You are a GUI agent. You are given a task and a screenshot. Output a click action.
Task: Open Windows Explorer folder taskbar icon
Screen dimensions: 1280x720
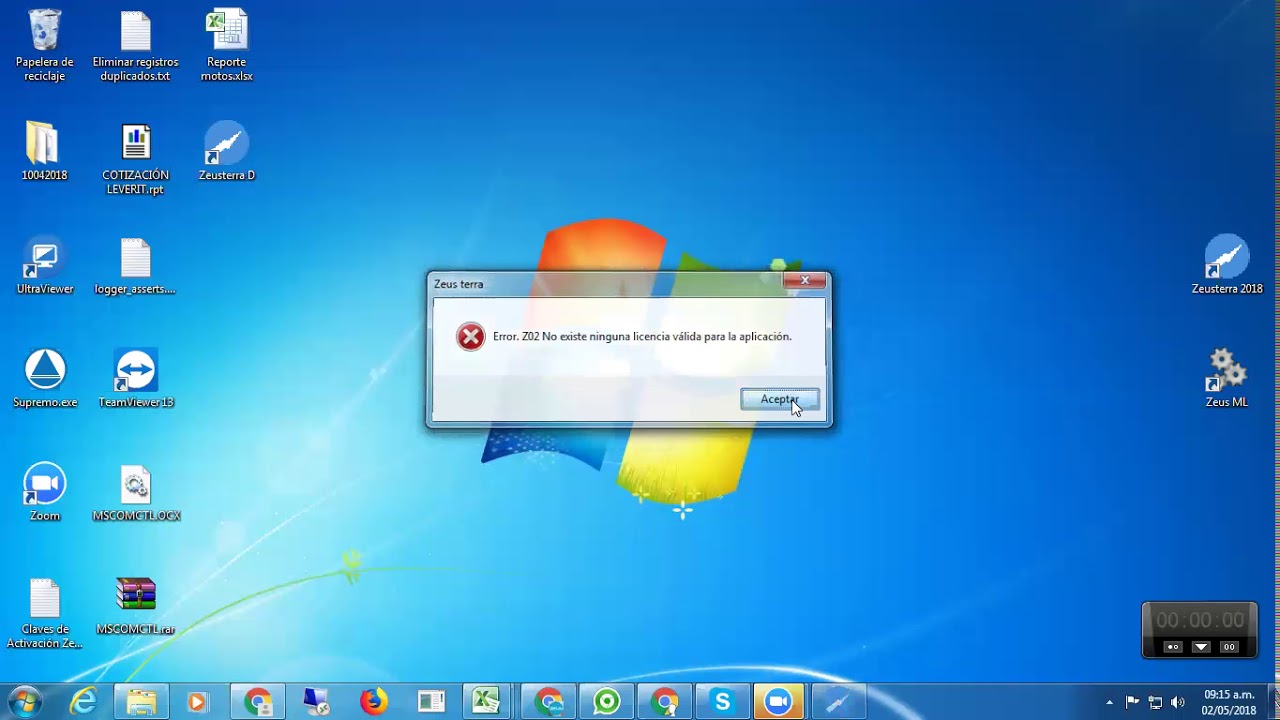[x=141, y=702]
